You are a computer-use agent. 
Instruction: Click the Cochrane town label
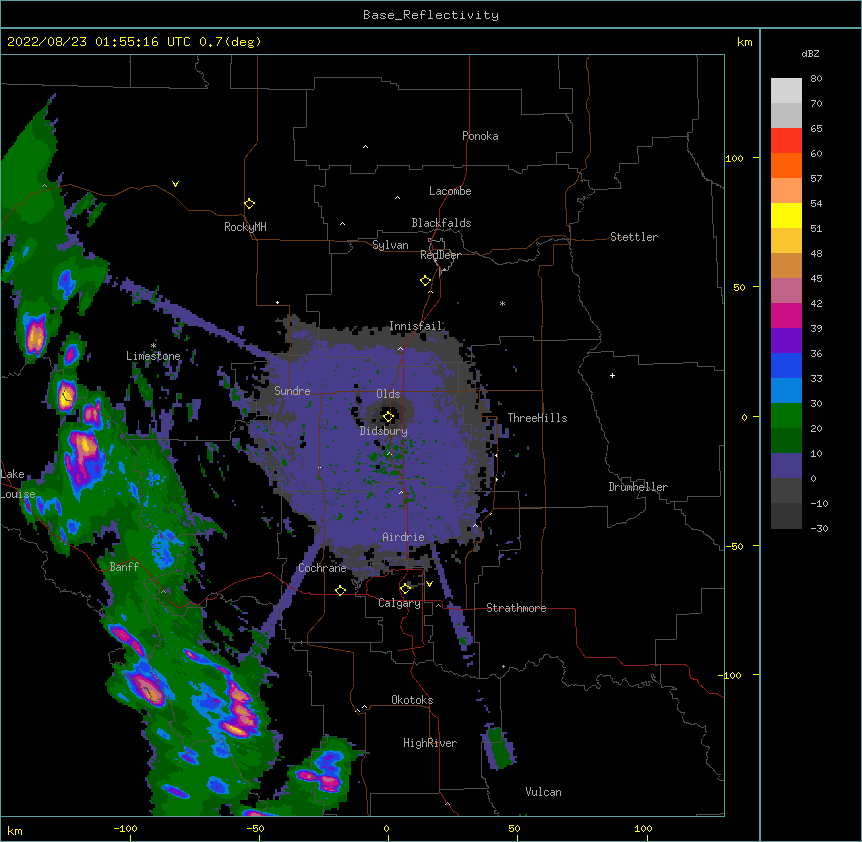(x=323, y=568)
